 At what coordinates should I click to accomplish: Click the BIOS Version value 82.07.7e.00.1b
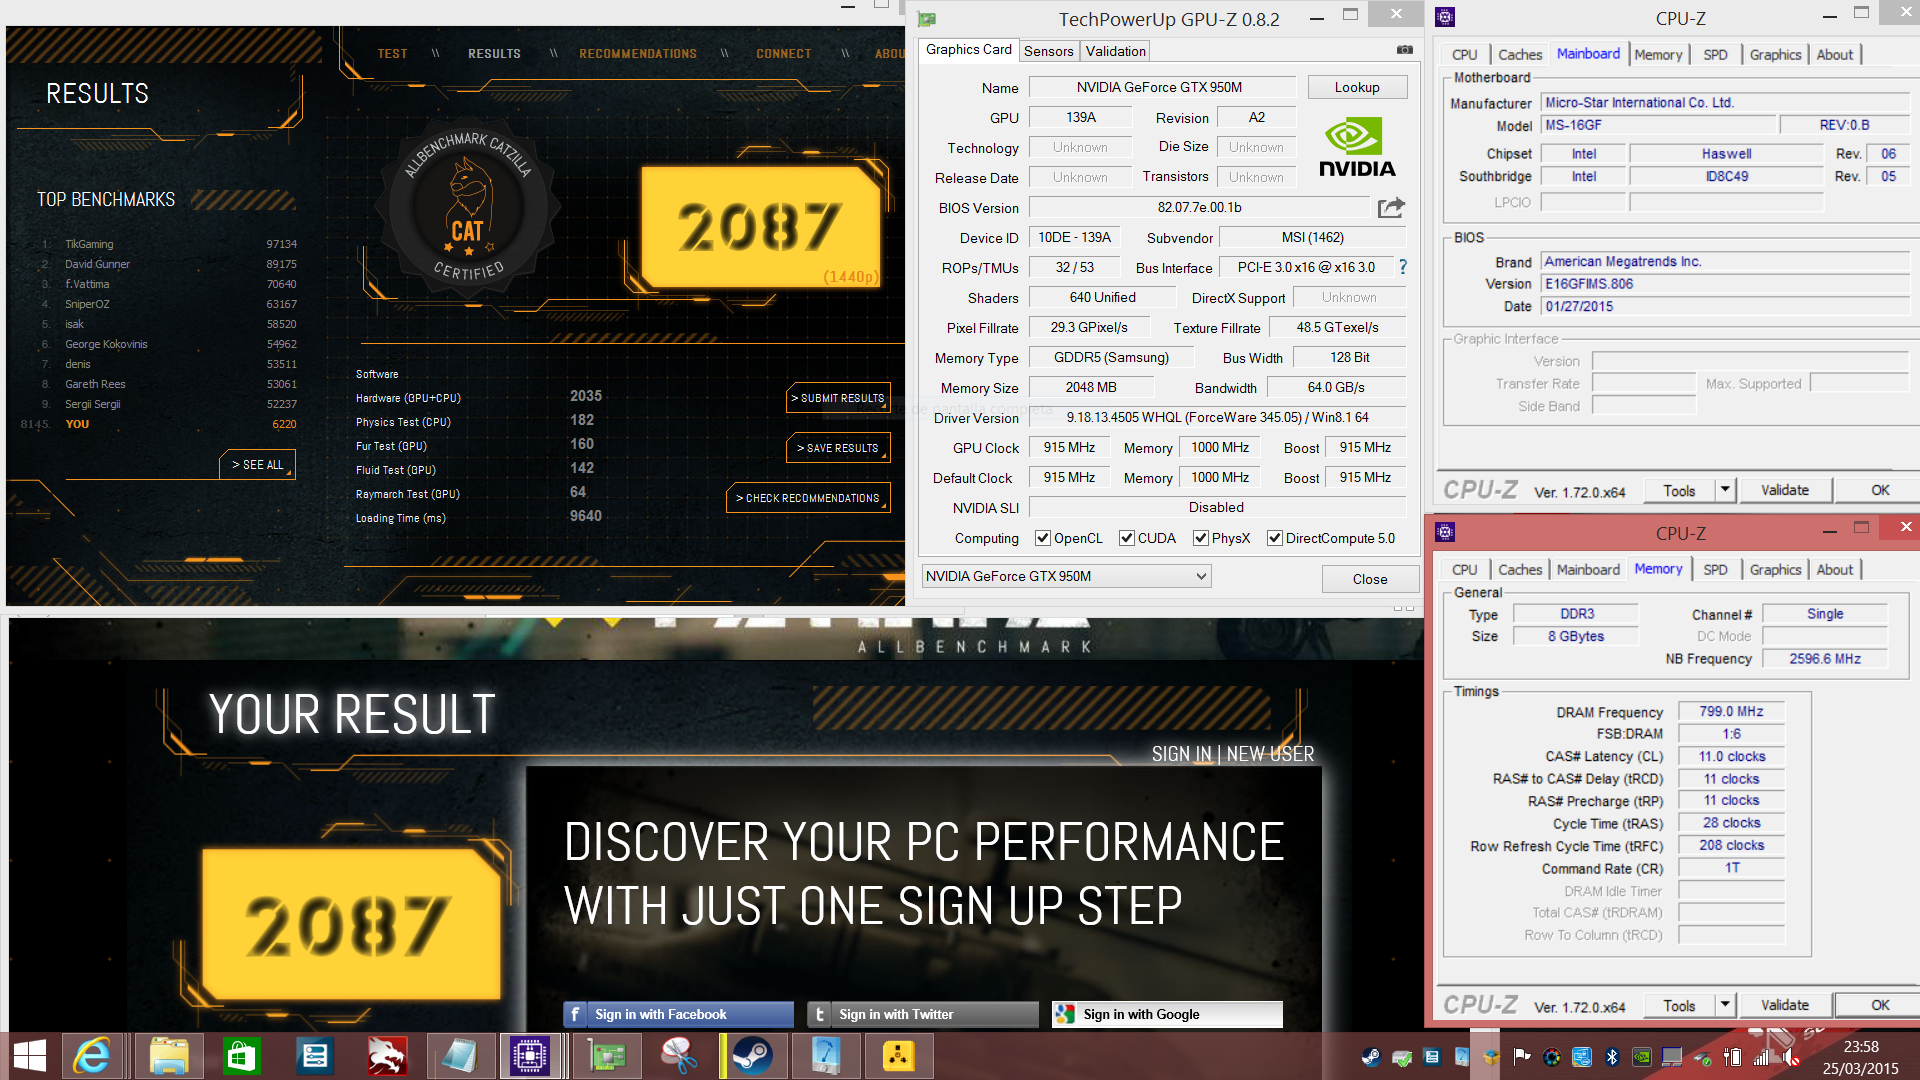pos(1199,207)
